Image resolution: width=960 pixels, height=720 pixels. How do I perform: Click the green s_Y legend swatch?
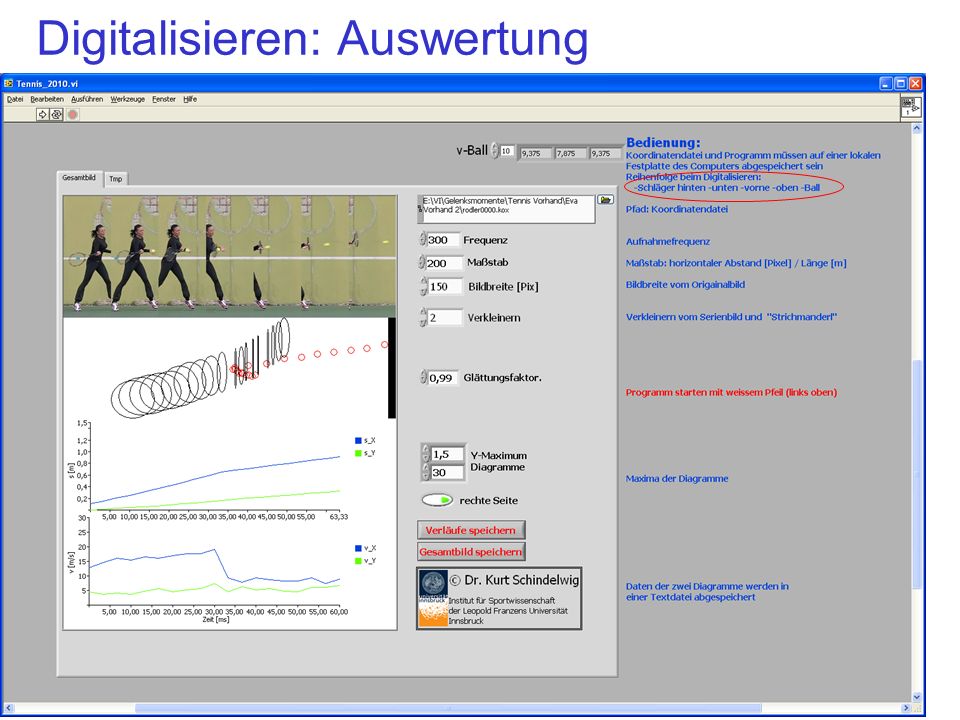click(358, 453)
